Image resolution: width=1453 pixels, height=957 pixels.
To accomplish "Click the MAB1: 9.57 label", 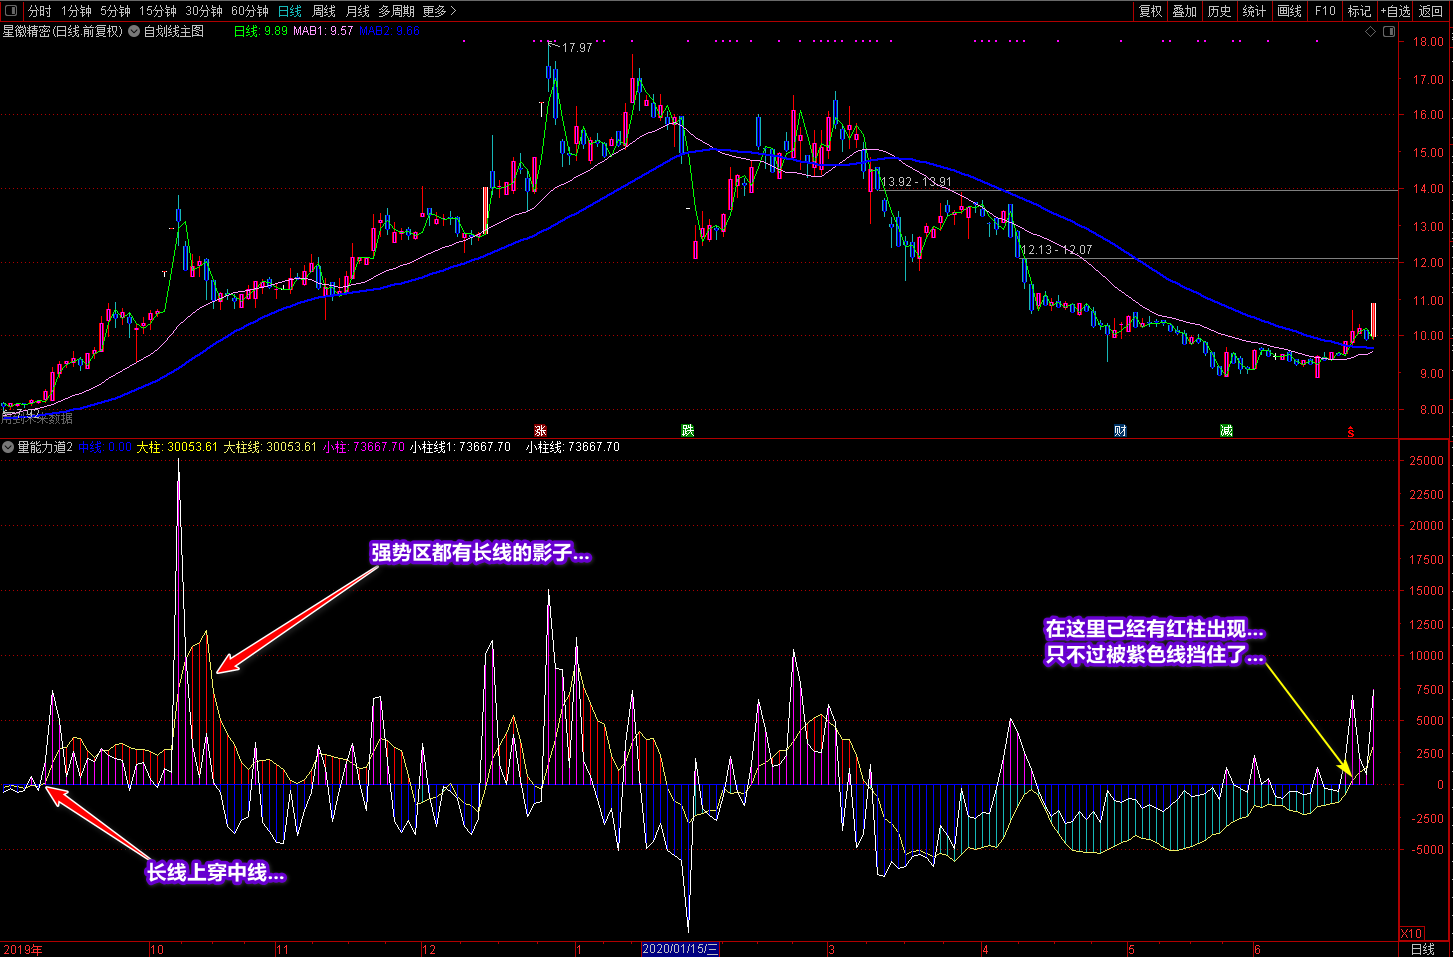I will [x=323, y=31].
